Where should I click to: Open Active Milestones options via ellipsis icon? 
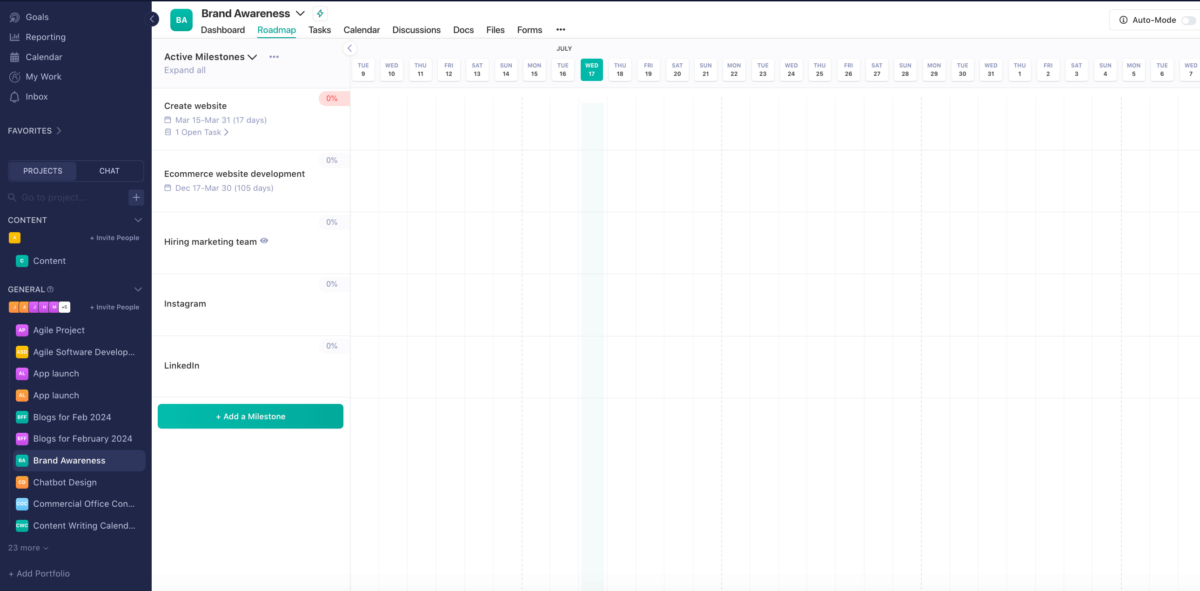[x=273, y=57]
